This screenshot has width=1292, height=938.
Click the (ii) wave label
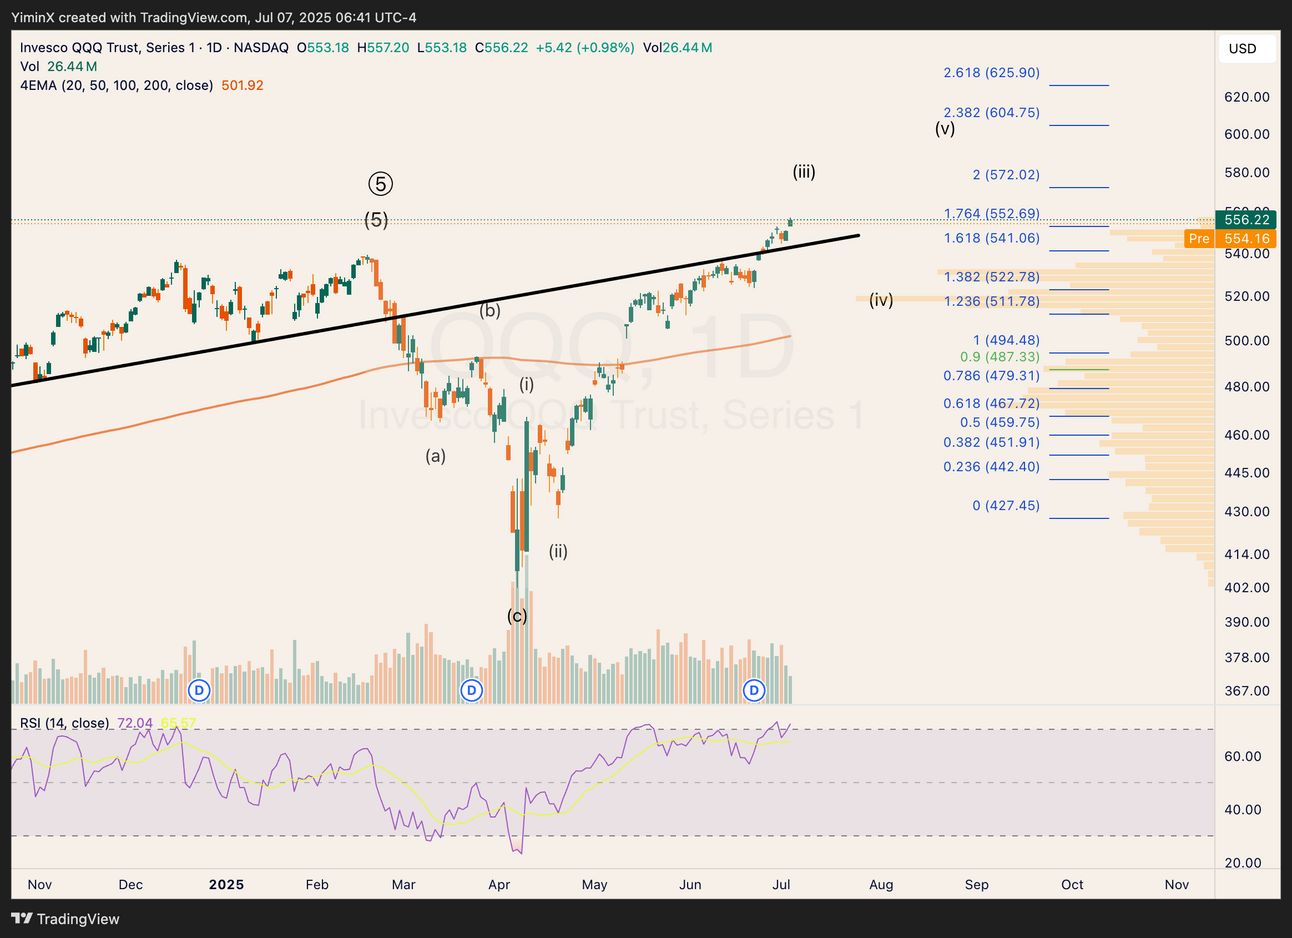coord(558,551)
